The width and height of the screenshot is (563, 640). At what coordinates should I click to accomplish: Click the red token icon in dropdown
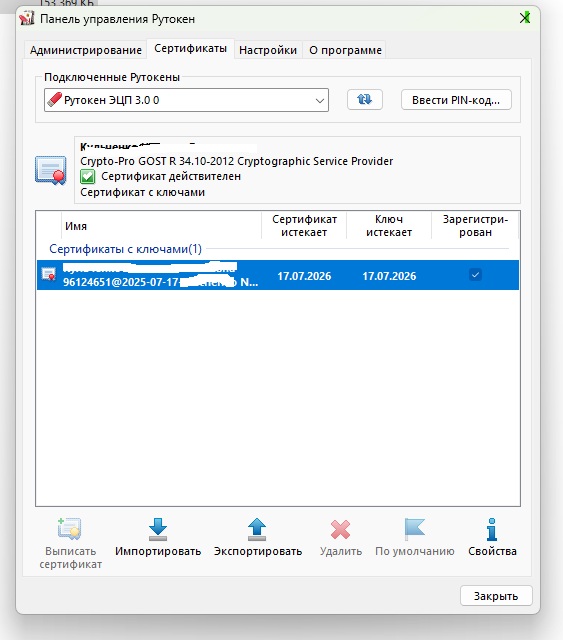pos(54,100)
